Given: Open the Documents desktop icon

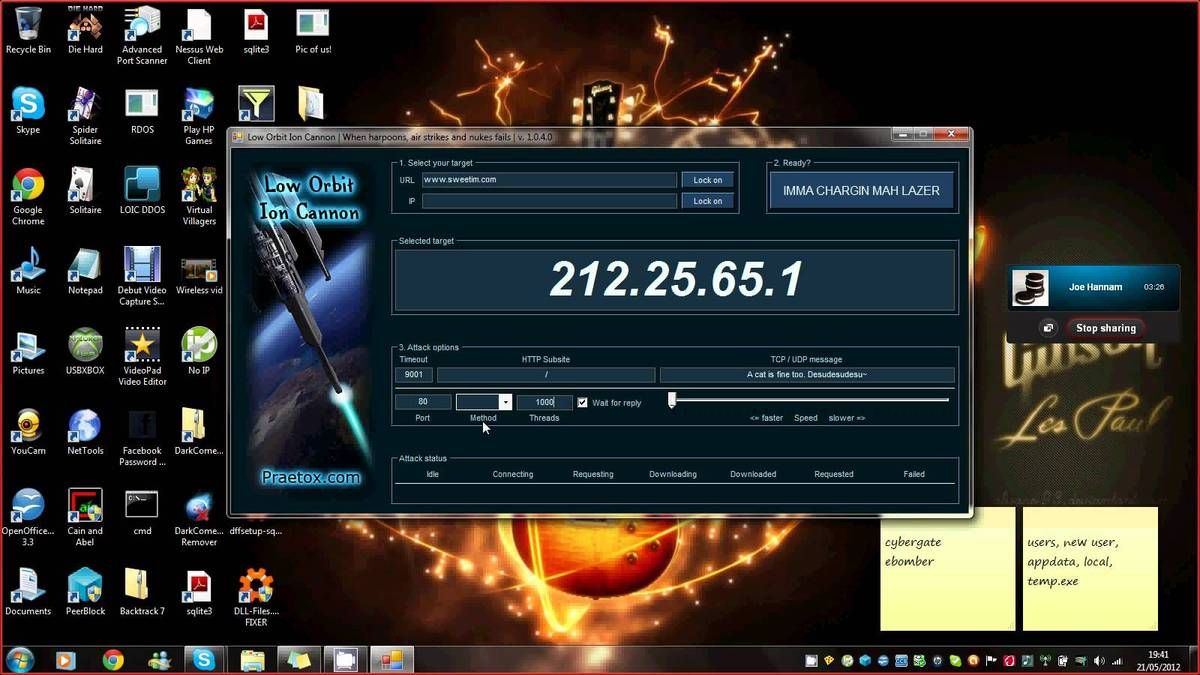Looking at the screenshot, I should [28, 591].
